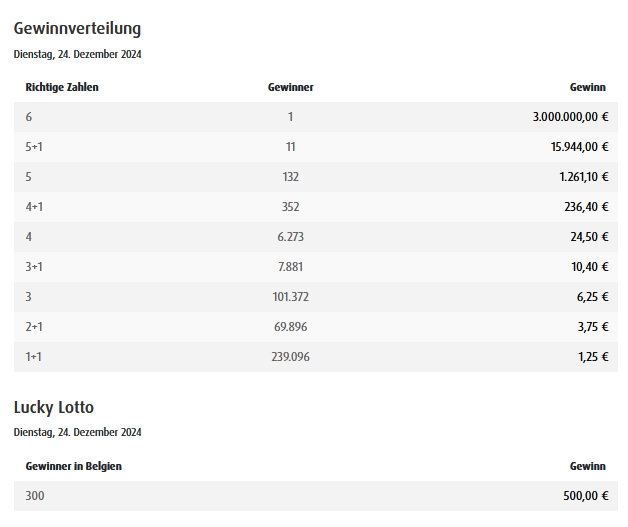Select the Gewinner in Belgien header
The height and width of the screenshot is (527, 628).
73,466
